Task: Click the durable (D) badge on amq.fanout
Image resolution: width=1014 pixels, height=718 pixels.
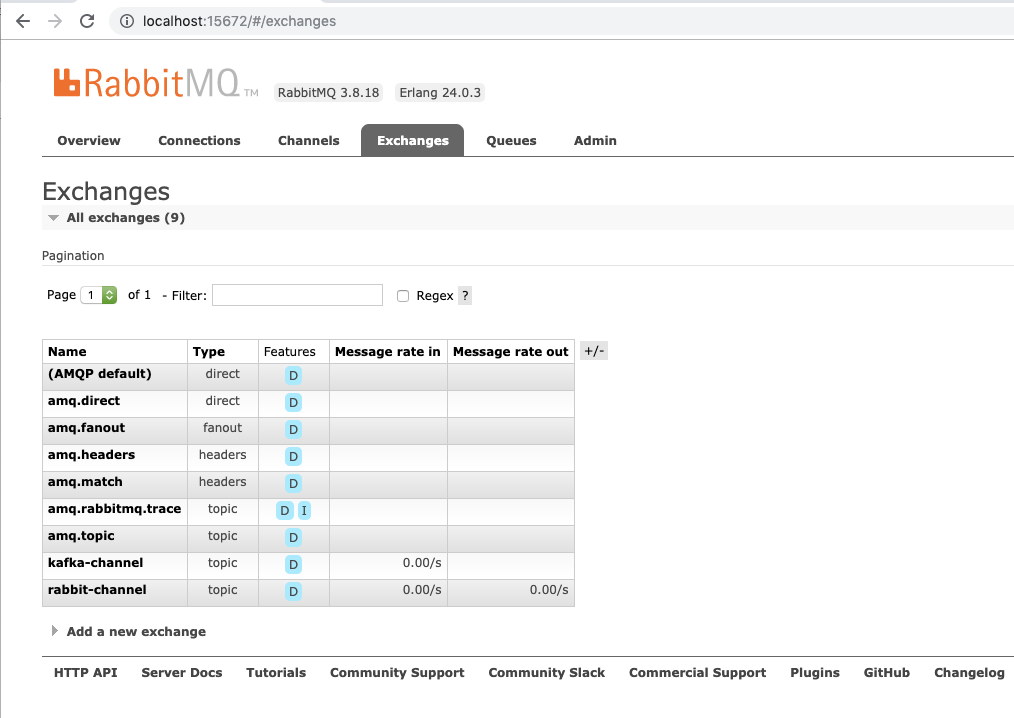Action: point(293,429)
